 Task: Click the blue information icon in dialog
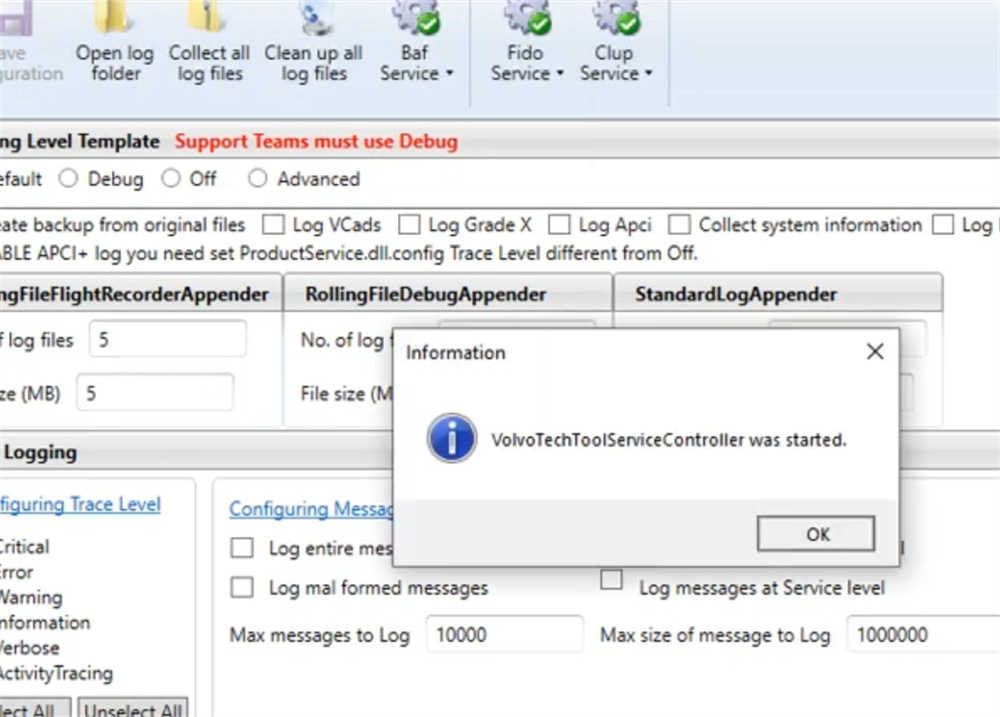pyautogui.click(x=452, y=439)
